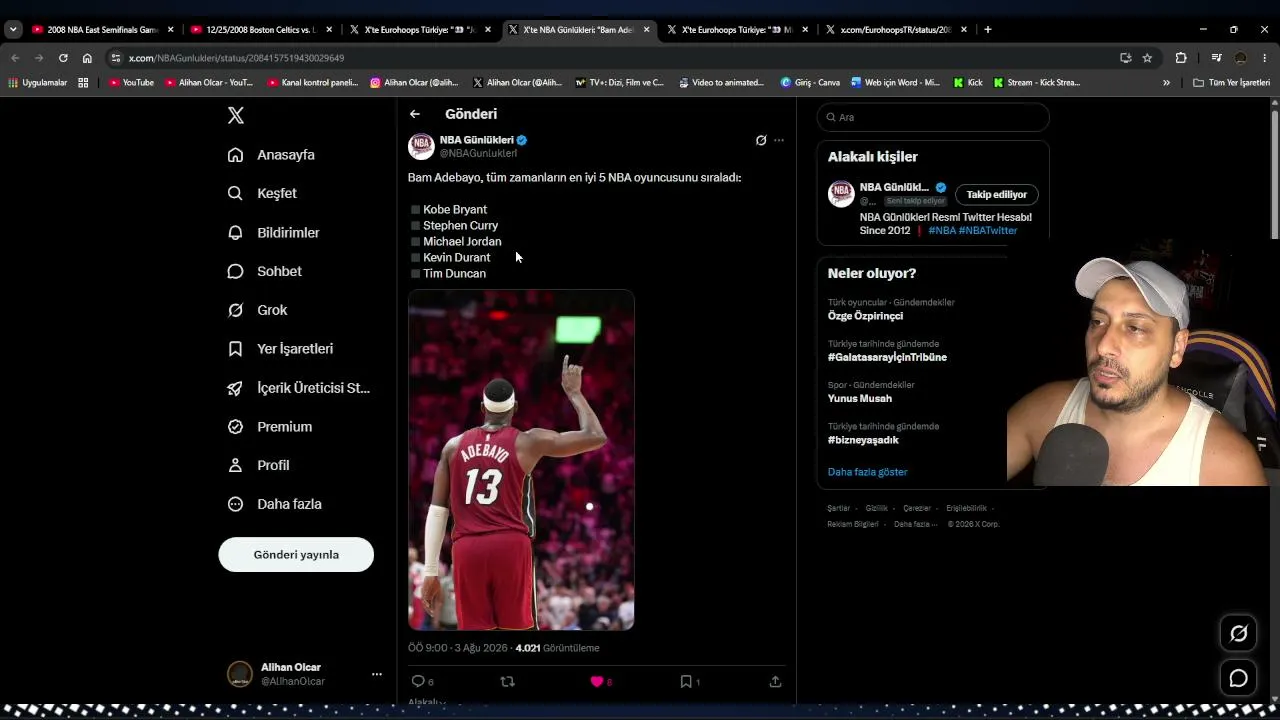The image size is (1280, 720).
Task: Open Uygulamalar apps shortcut in bookmarks bar
Action: coord(38,83)
